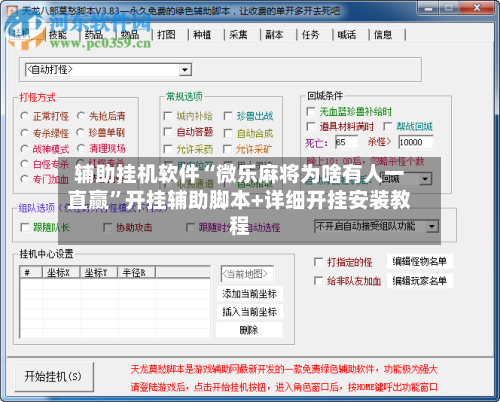Viewport: 500px width, 402px height.
Task: Click 插入当前坐标 button
Action: click(249, 312)
